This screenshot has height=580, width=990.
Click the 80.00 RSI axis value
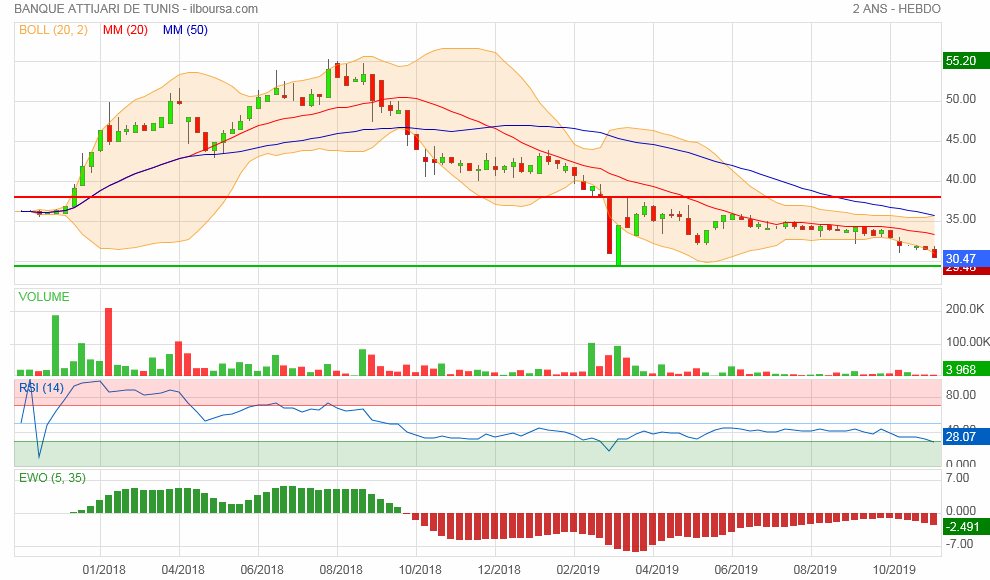pos(960,395)
